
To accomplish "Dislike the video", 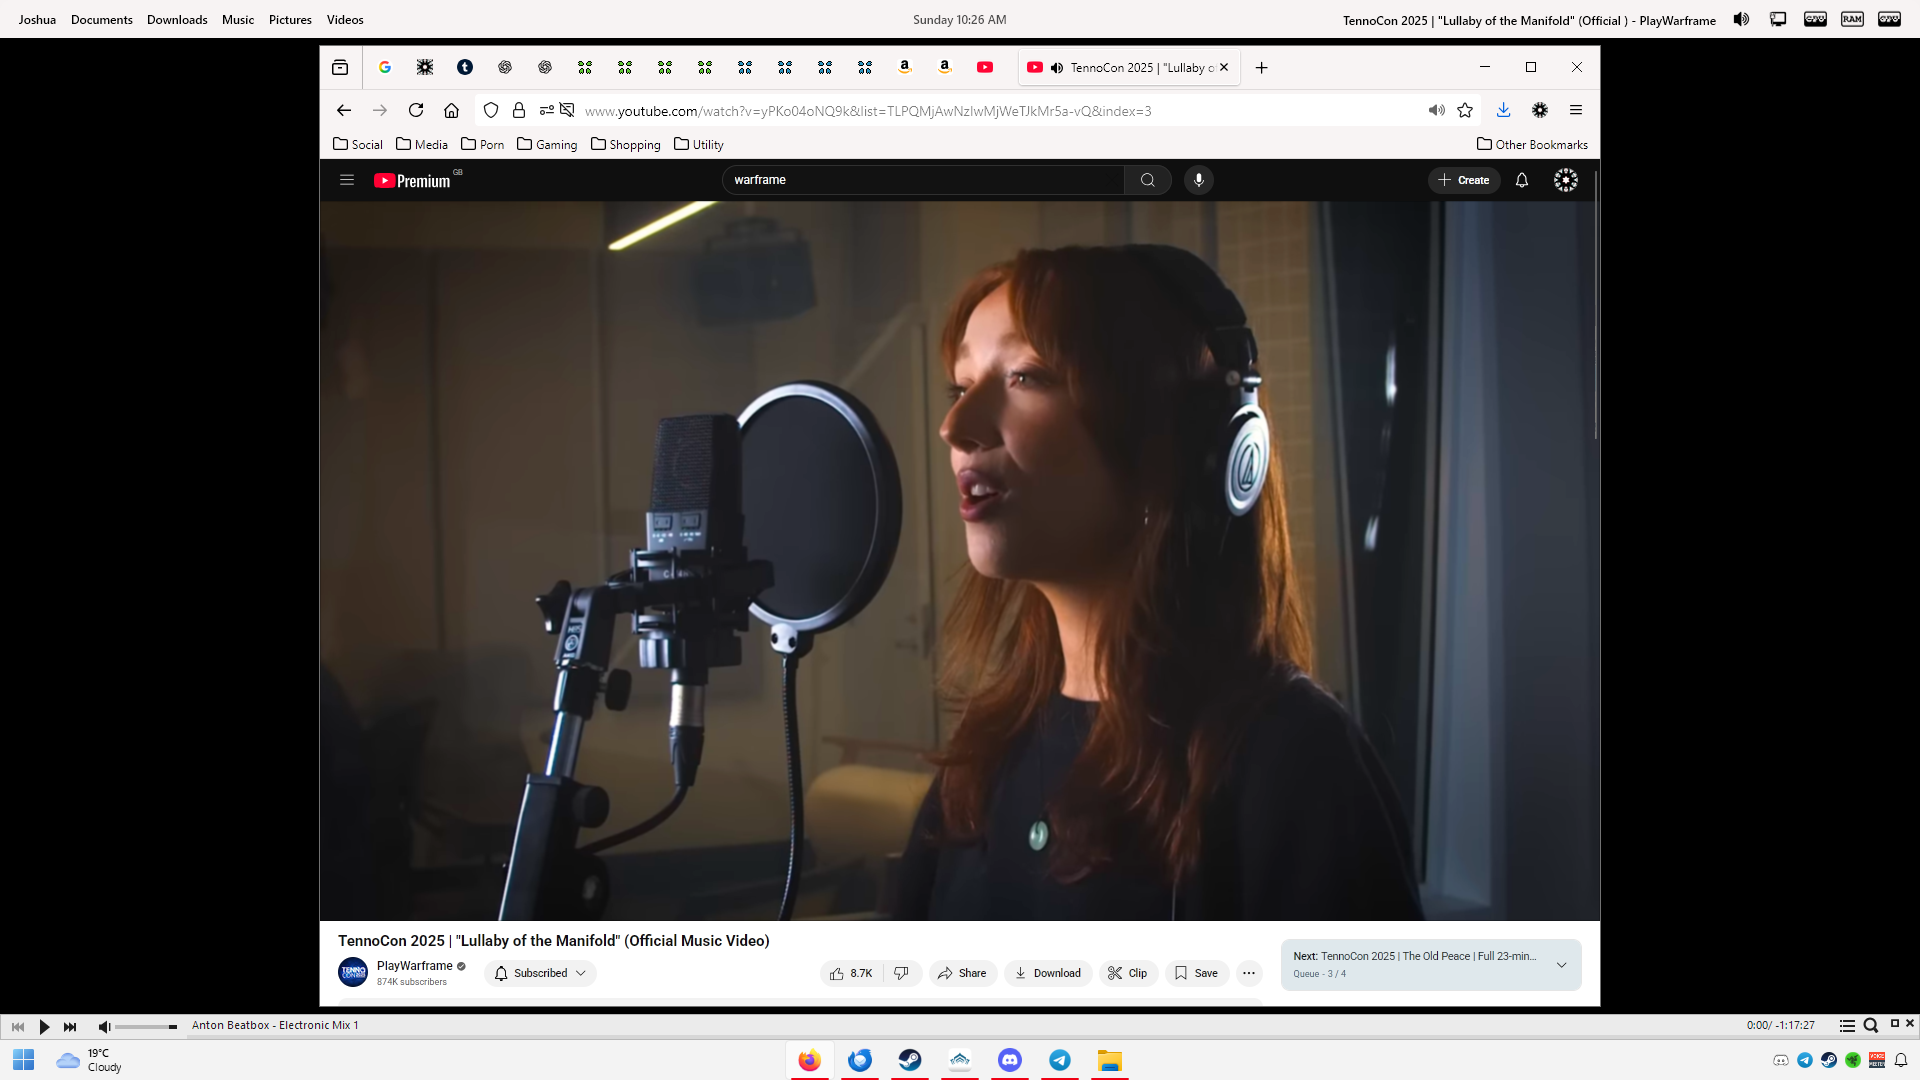I will [902, 973].
